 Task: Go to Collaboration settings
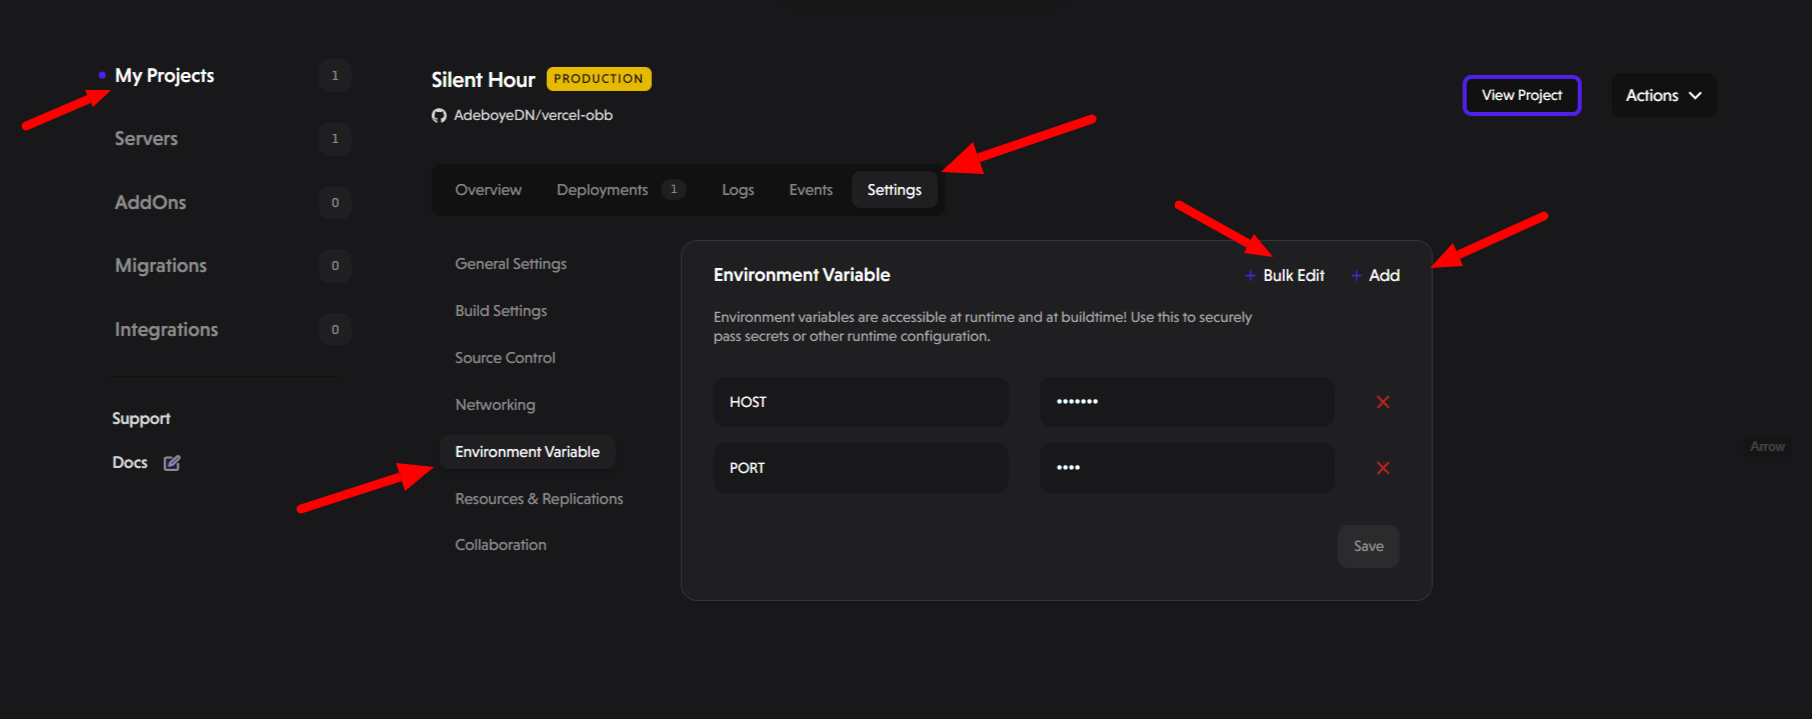point(501,545)
